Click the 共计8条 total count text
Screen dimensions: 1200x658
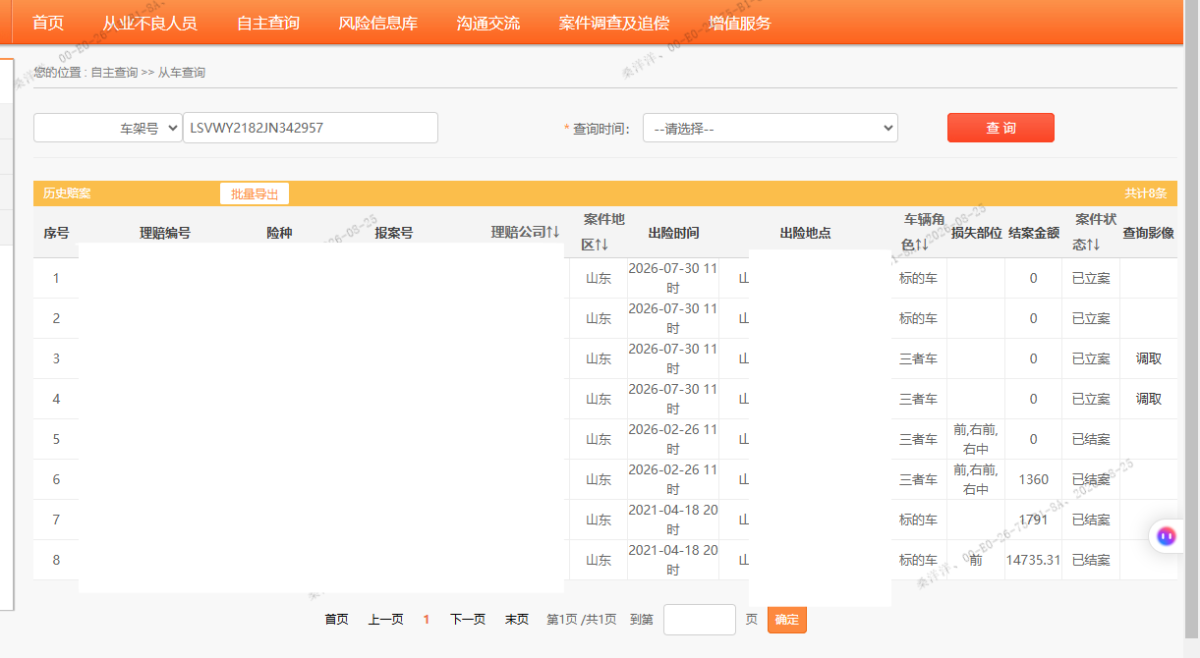click(x=1146, y=194)
